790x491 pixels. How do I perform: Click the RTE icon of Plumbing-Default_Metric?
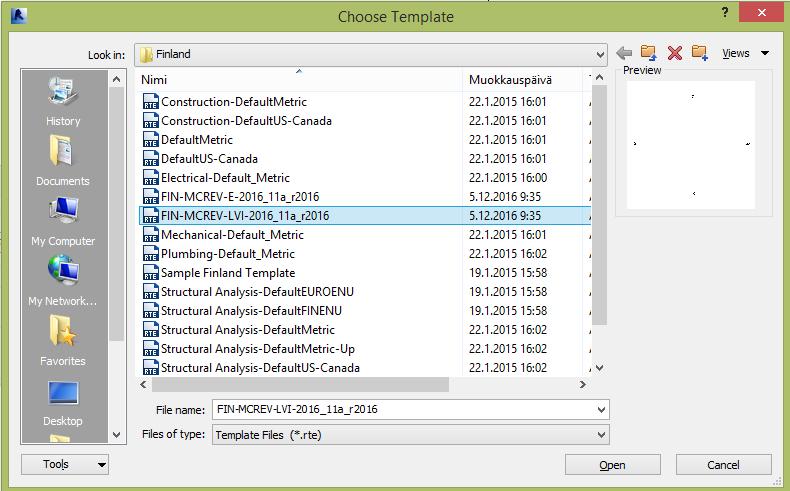click(x=151, y=254)
